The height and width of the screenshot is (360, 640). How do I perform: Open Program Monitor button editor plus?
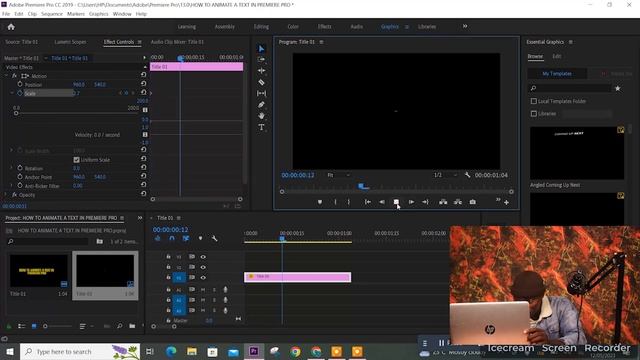(x=506, y=202)
